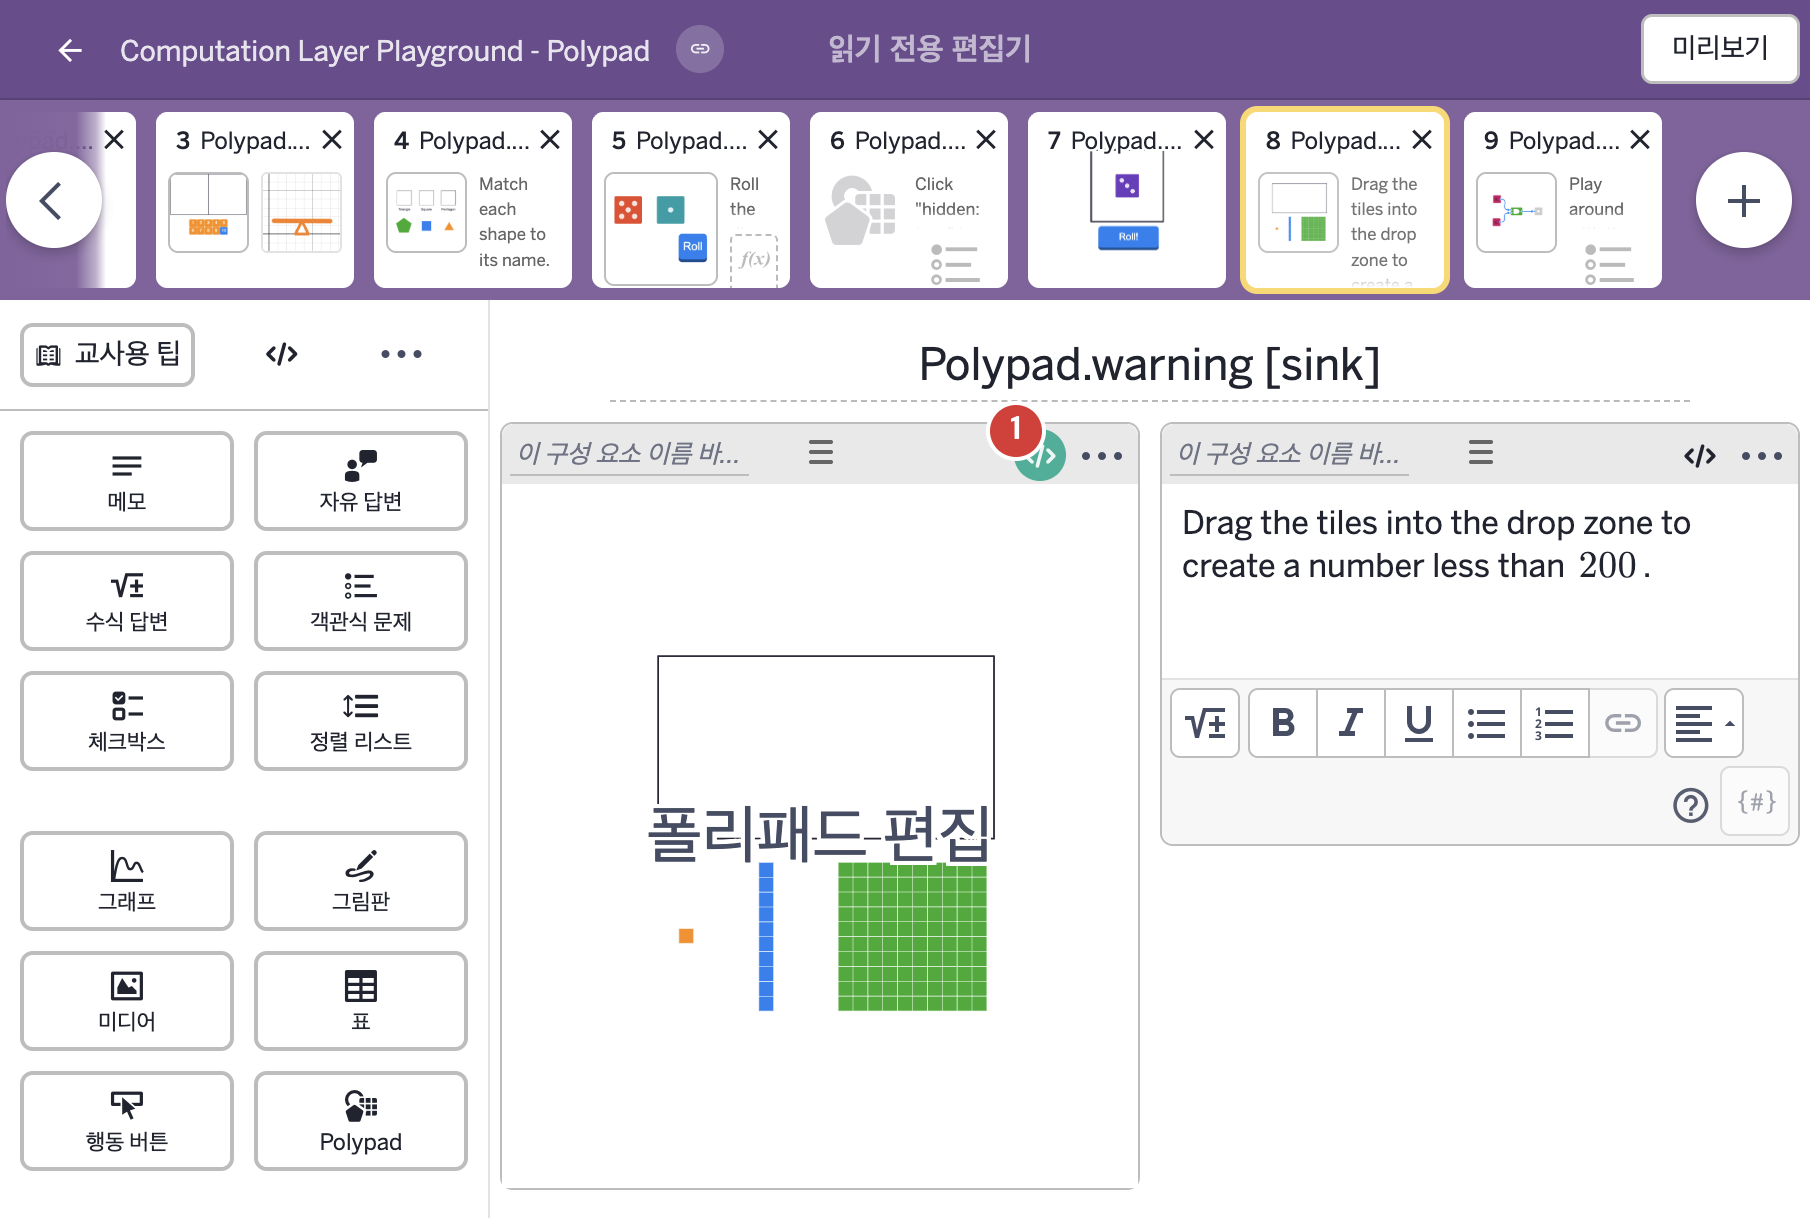Add a Polypad component from sidebar
The height and width of the screenshot is (1218, 1810).
pyautogui.click(x=361, y=1121)
